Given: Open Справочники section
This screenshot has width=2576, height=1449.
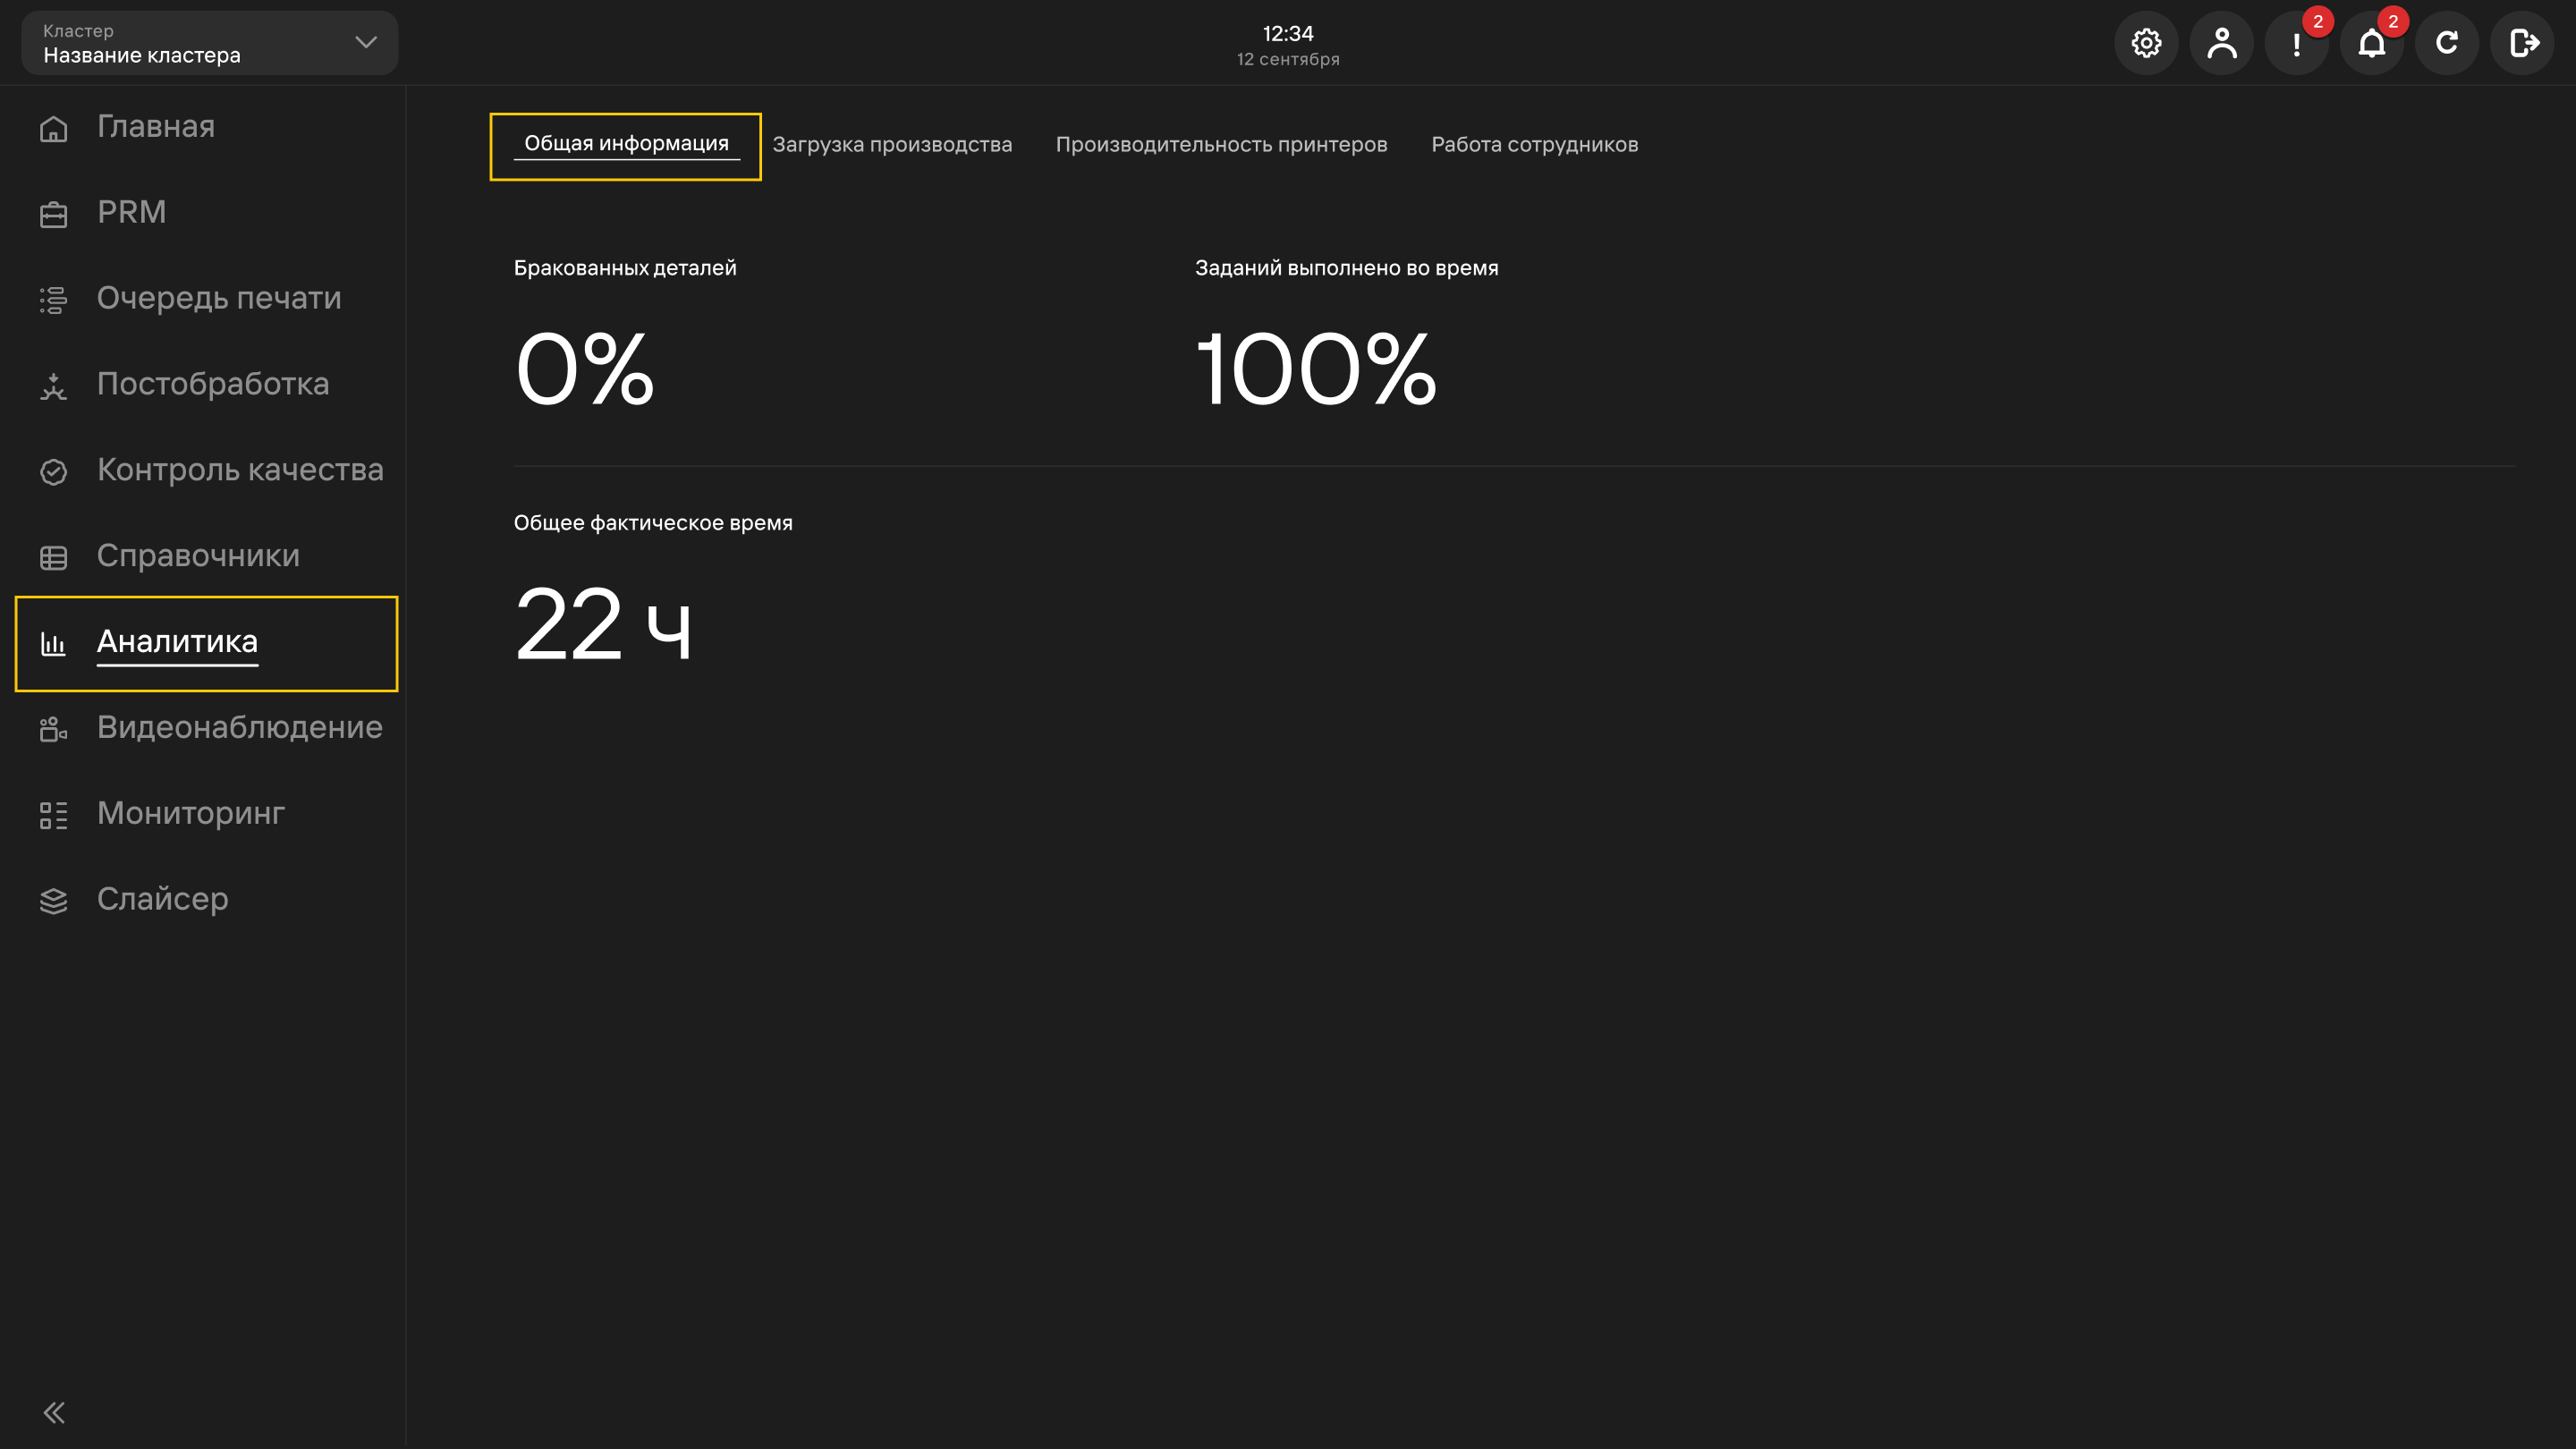Looking at the screenshot, I should 198,556.
